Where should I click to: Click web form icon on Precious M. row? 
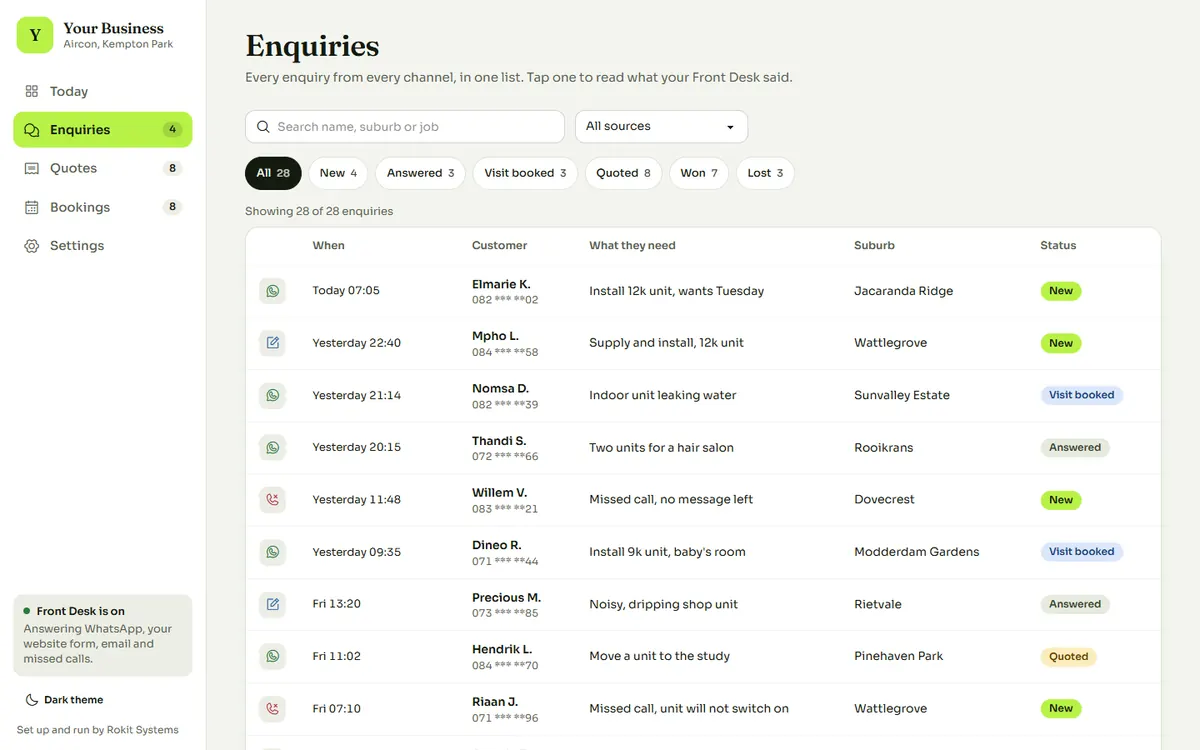coord(273,604)
